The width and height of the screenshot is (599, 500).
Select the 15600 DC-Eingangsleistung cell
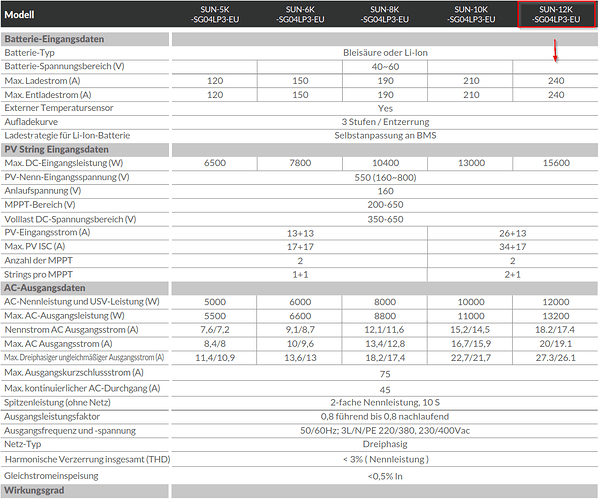(556, 163)
